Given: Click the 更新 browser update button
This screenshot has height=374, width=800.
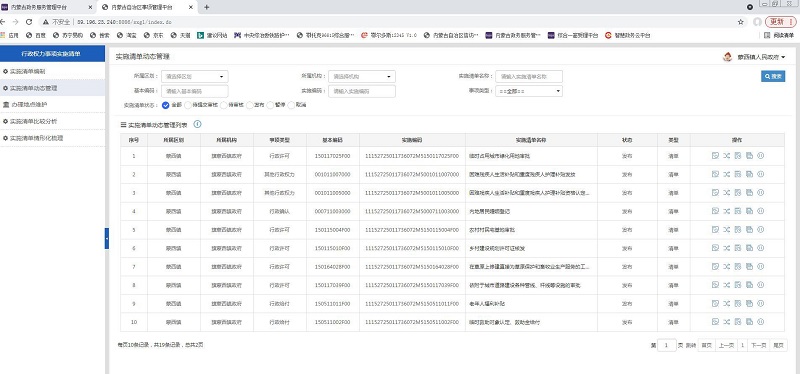Looking at the screenshot, I should 781,22.
